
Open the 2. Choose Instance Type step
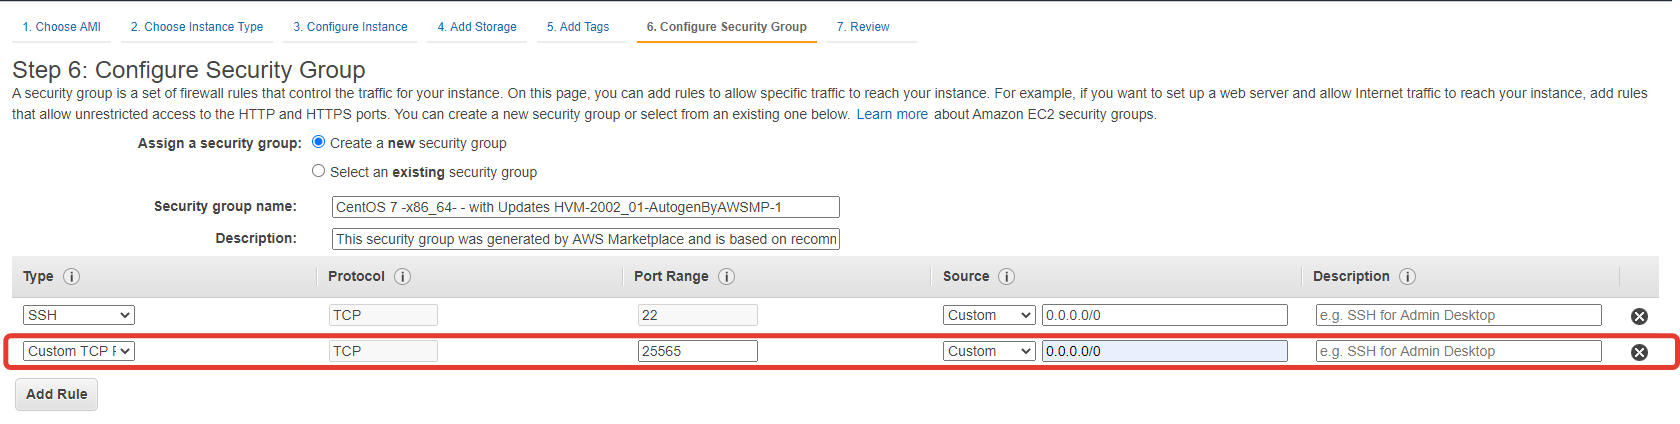(197, 27)
